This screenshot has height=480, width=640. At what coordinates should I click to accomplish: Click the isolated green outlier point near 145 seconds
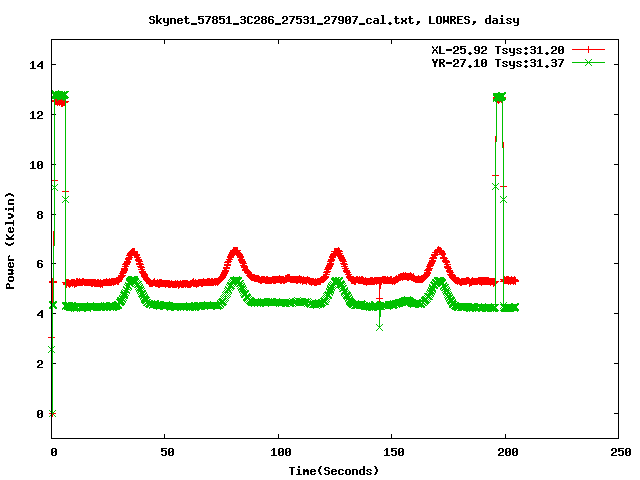[379, 327]
